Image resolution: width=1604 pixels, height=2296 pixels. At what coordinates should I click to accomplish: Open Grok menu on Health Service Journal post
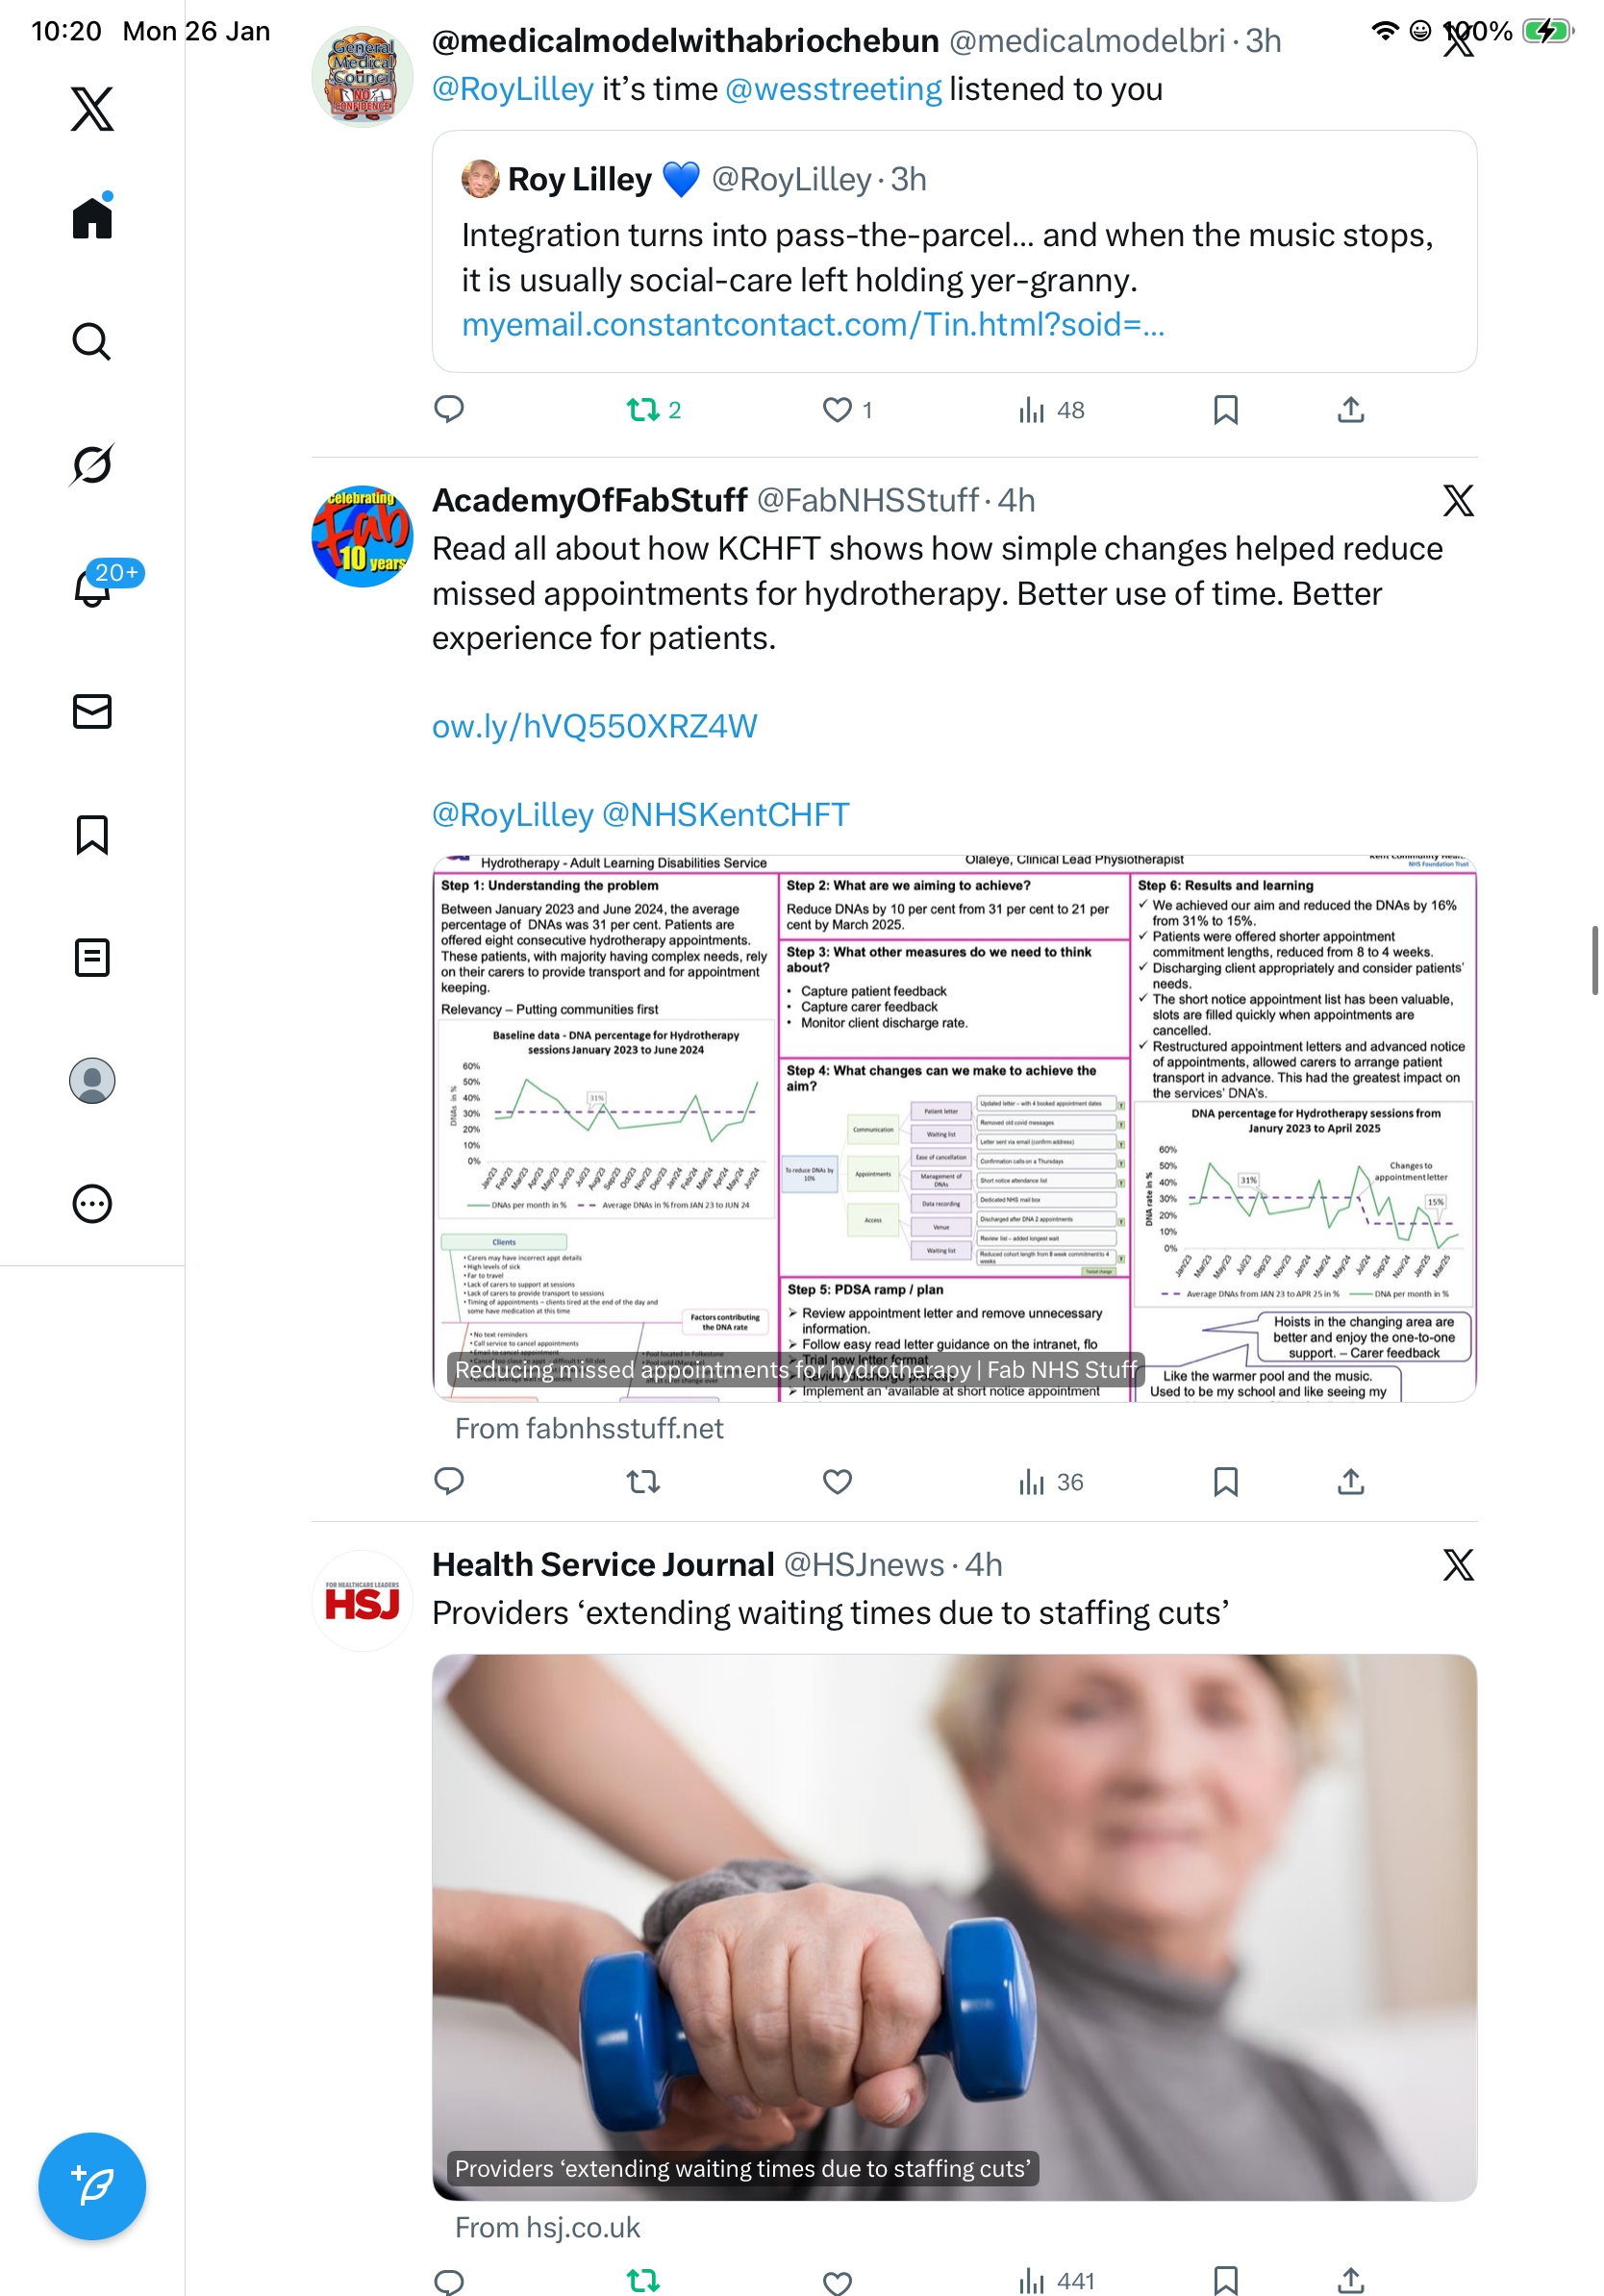(1458, 1564)
